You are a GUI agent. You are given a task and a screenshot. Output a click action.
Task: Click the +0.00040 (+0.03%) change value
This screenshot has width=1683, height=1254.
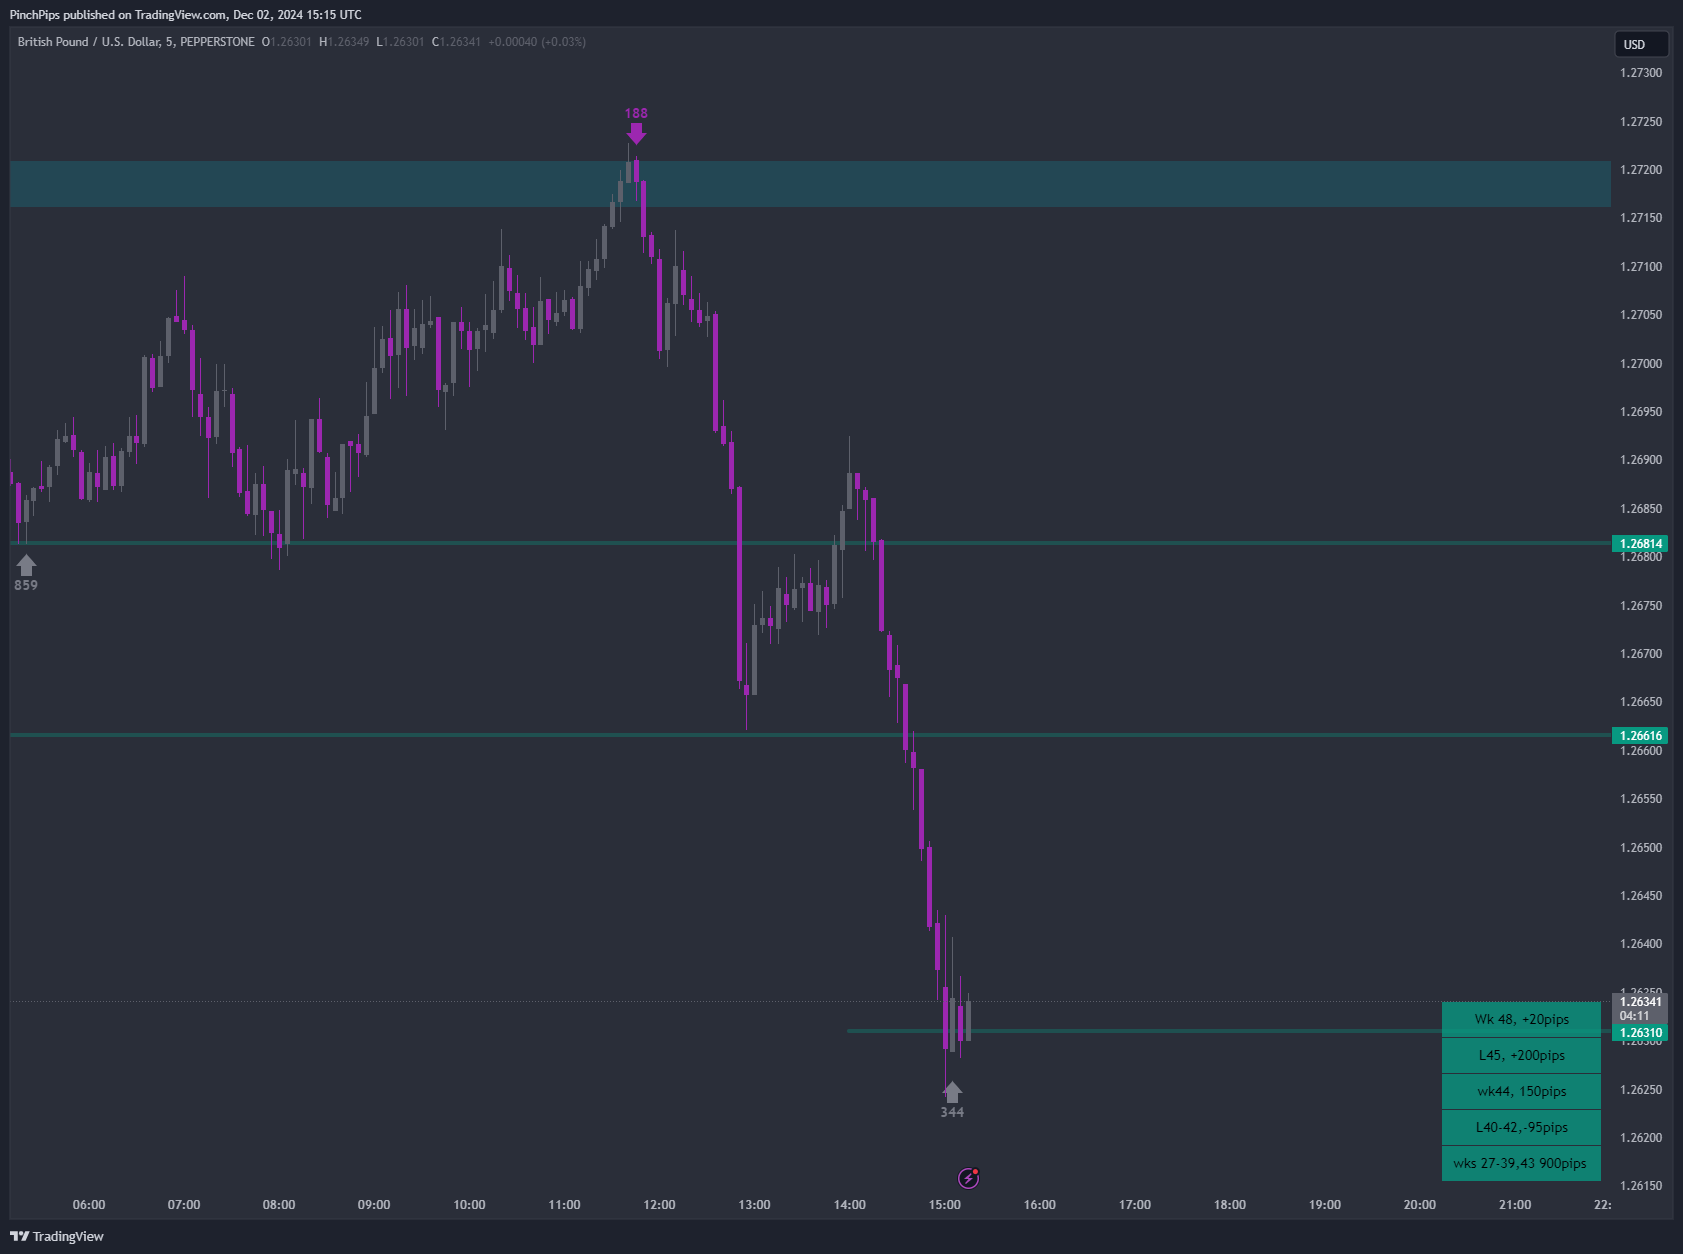(x=537, y=42)
